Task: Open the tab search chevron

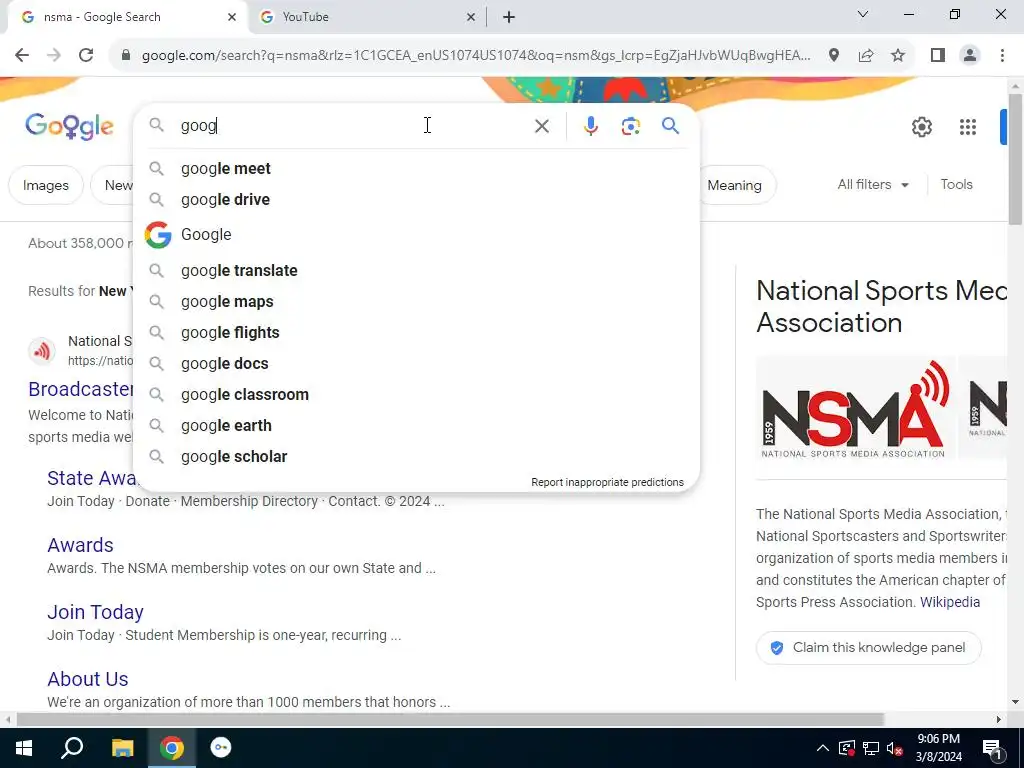Action: (863, 14)
